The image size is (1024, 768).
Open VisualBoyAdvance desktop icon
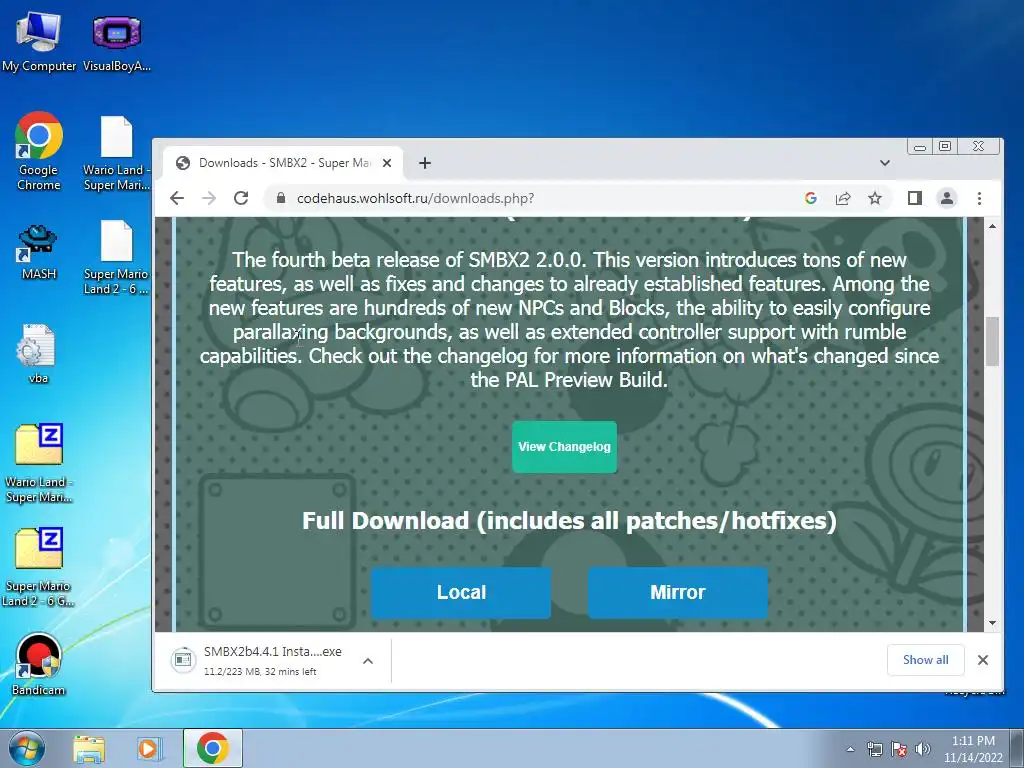point(117,41)
